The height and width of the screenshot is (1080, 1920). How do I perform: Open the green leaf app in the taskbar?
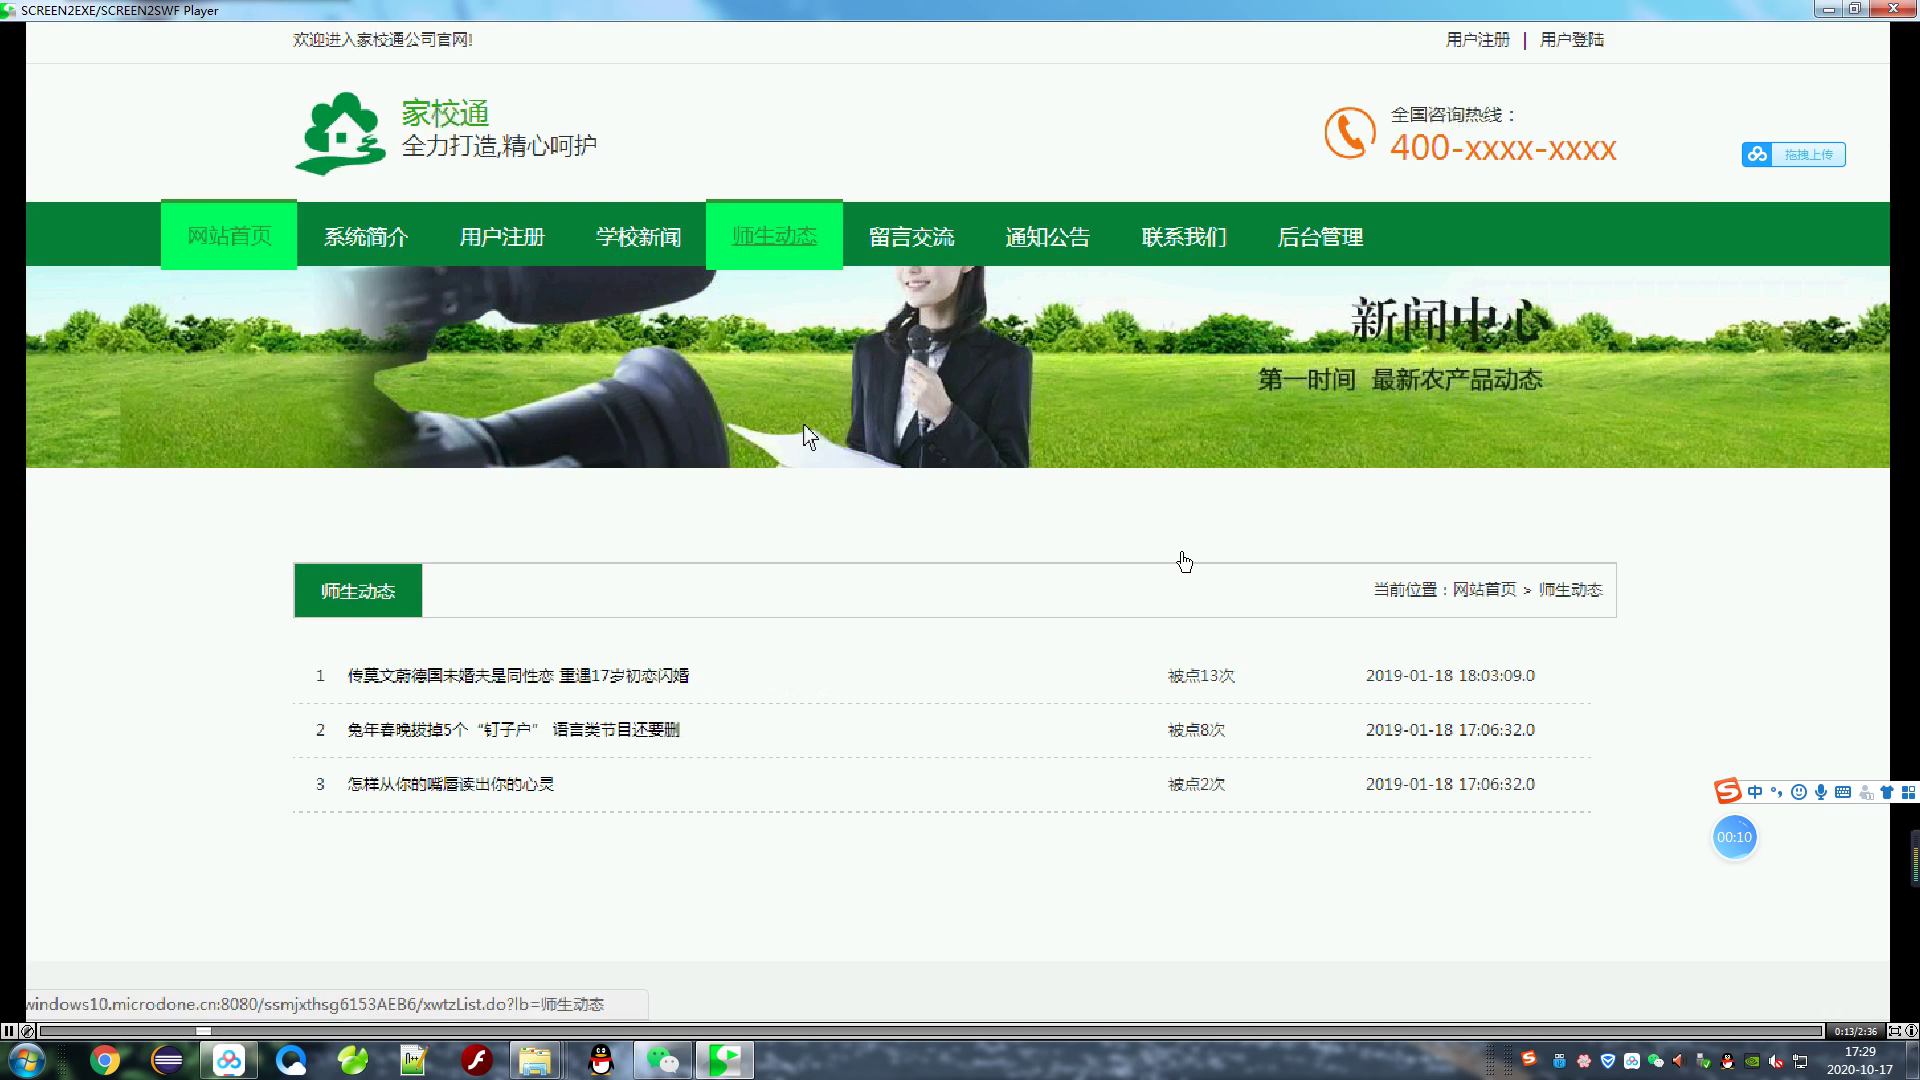point(353,1060)
